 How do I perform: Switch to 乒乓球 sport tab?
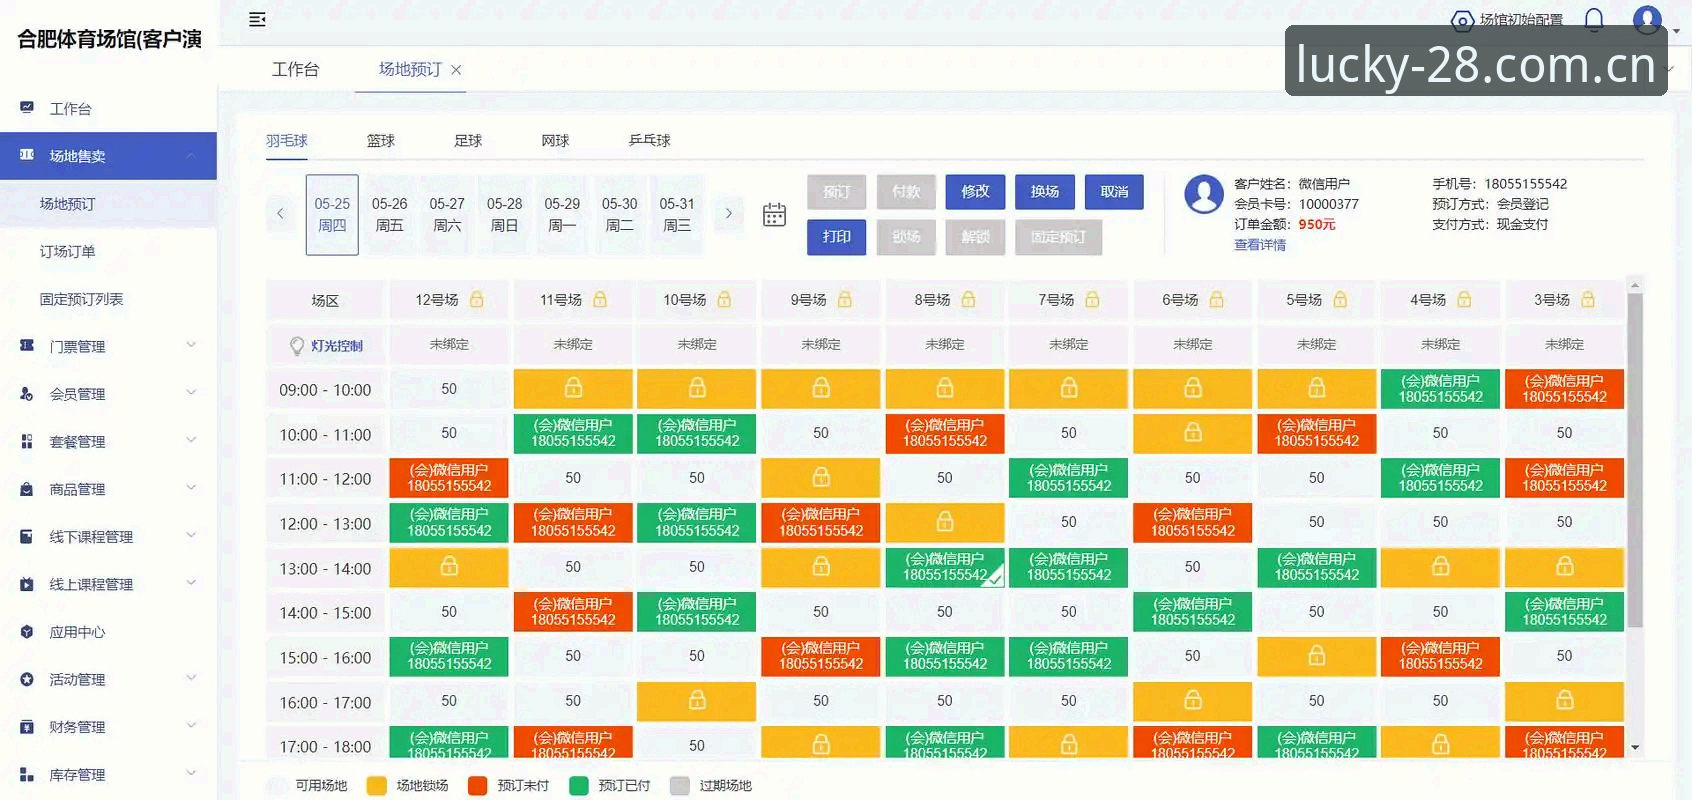point(649,141)
